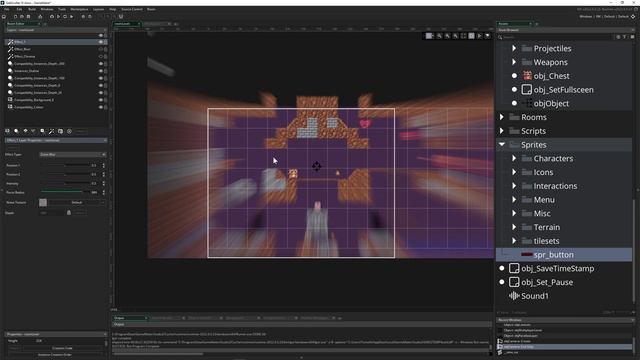Screen dimensions: 640x360
Task: Toggle the room grid icon in canvas toolbar
Action: pos(429,36)
